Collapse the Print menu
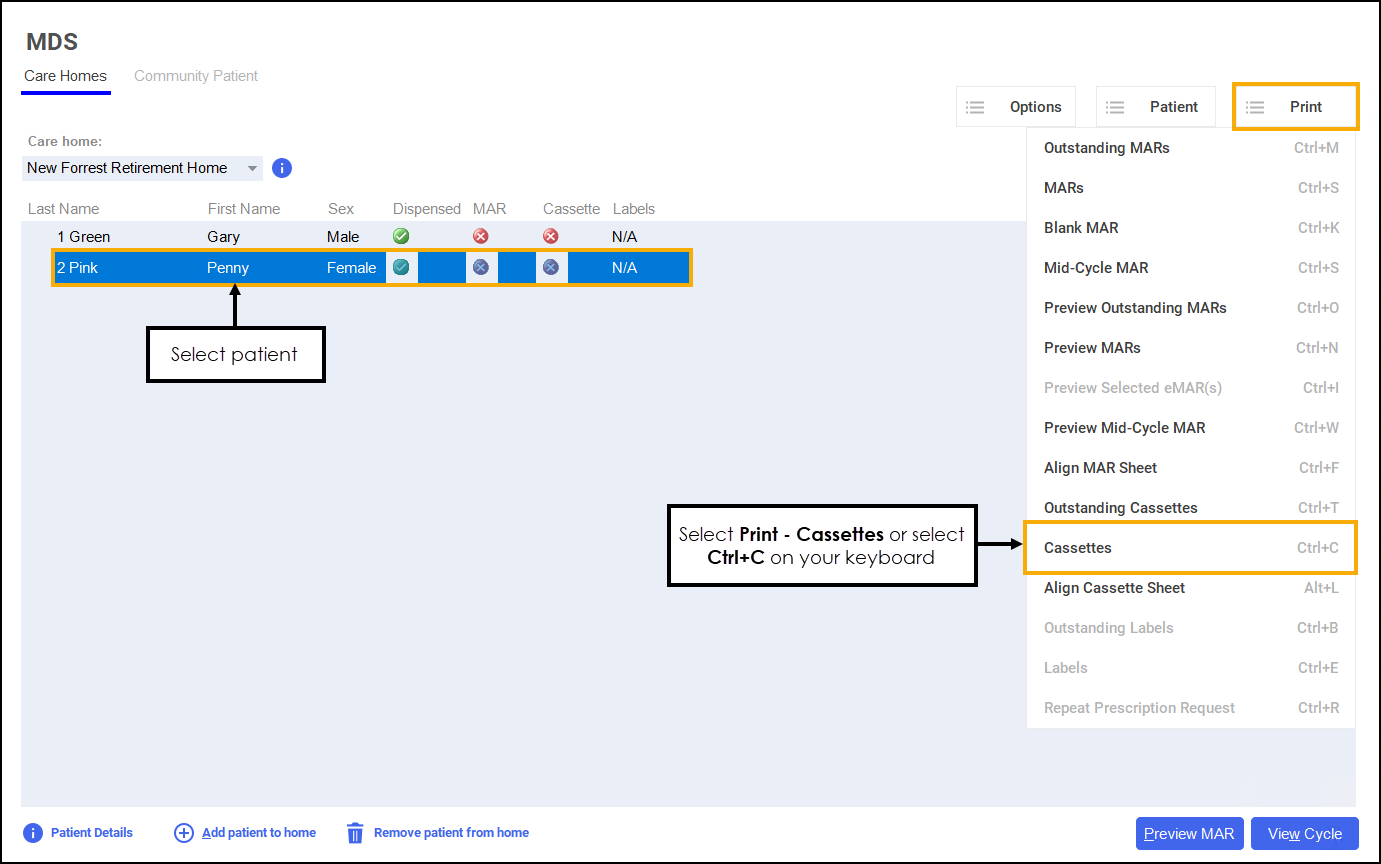1381x864 pixels. coord(1295,107)
